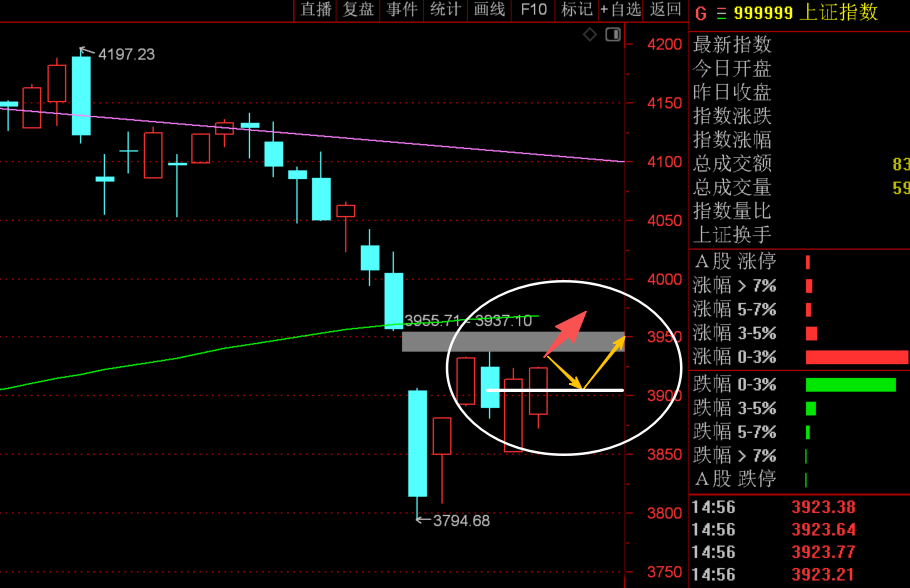The image size is (910, 588).
Task: Click the 3955.71 - 3937.10 gap label
Action: pos(468,320)
